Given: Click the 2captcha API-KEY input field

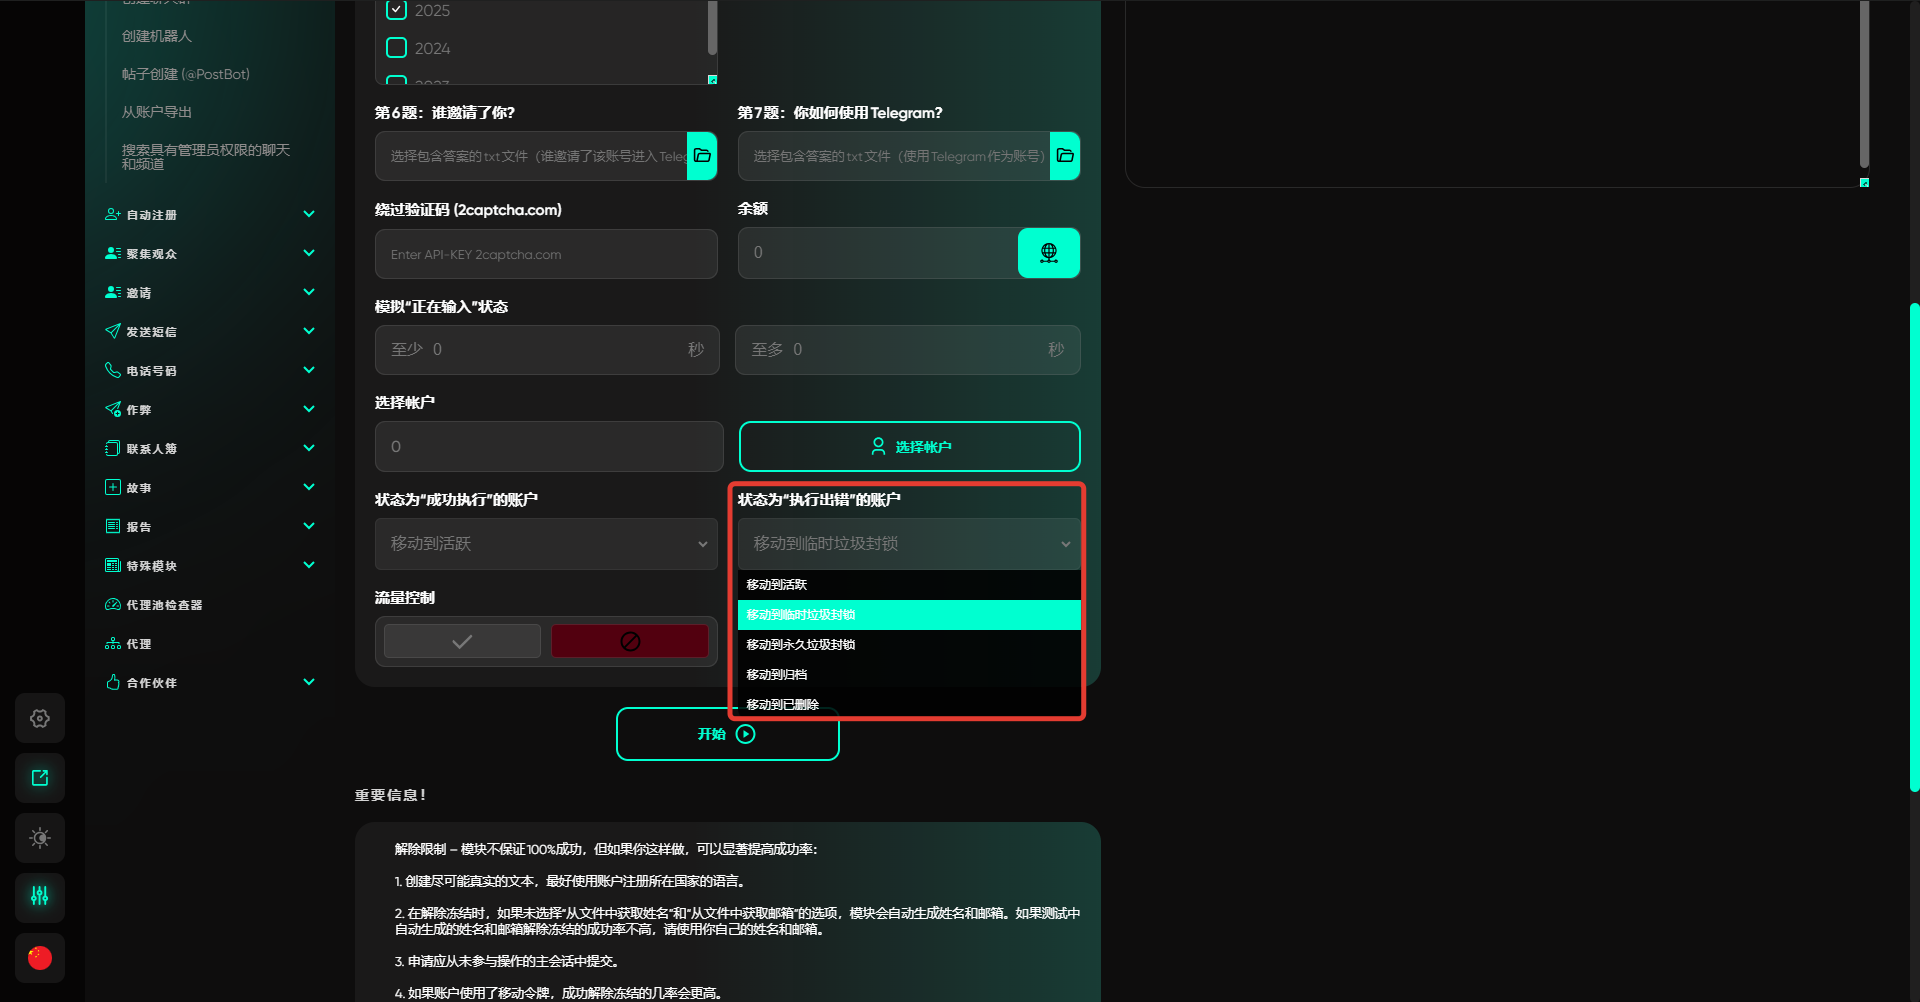Looking at the screenshot, I should click(547, 254).
